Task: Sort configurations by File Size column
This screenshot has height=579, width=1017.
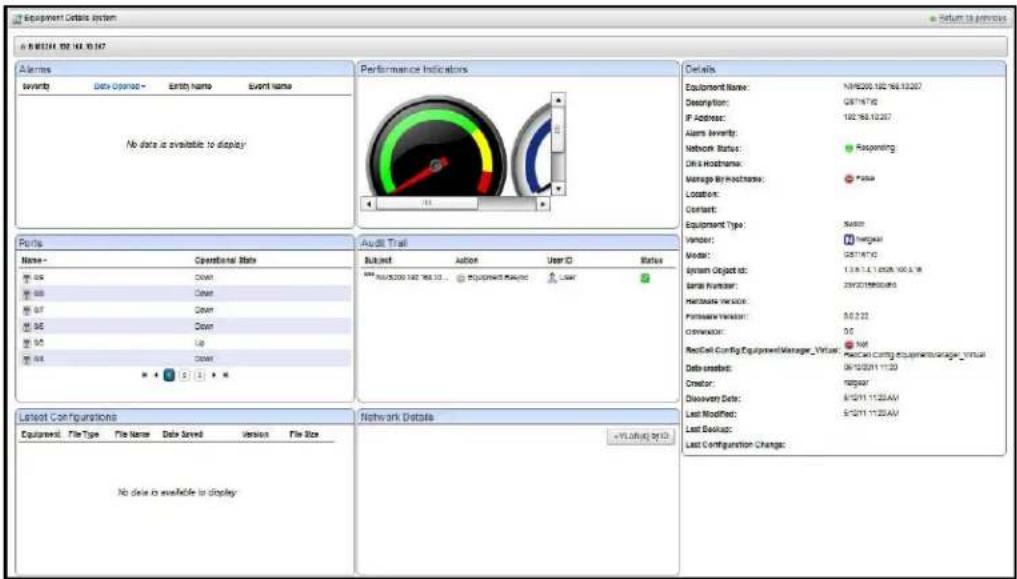Action: coord(304,434)
